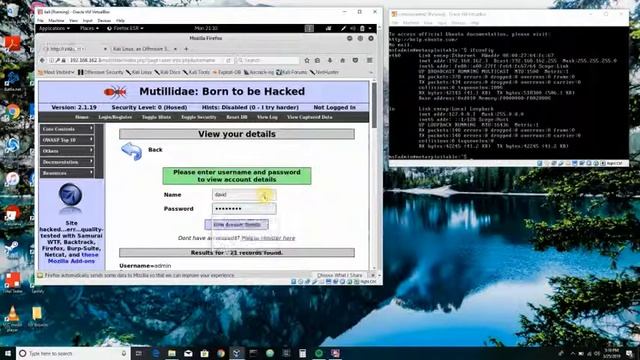Click the Firefox back navigation arrow

click(x=42, y=60)
